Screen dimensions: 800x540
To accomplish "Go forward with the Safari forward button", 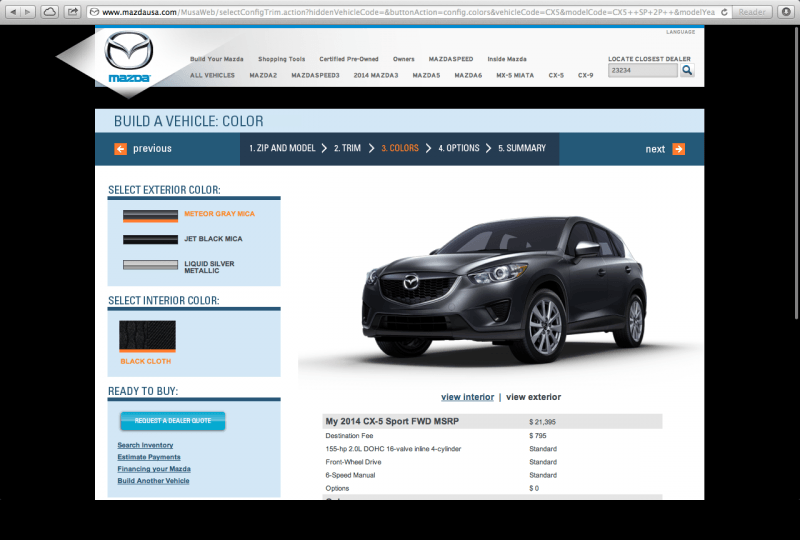I will 28,11.
